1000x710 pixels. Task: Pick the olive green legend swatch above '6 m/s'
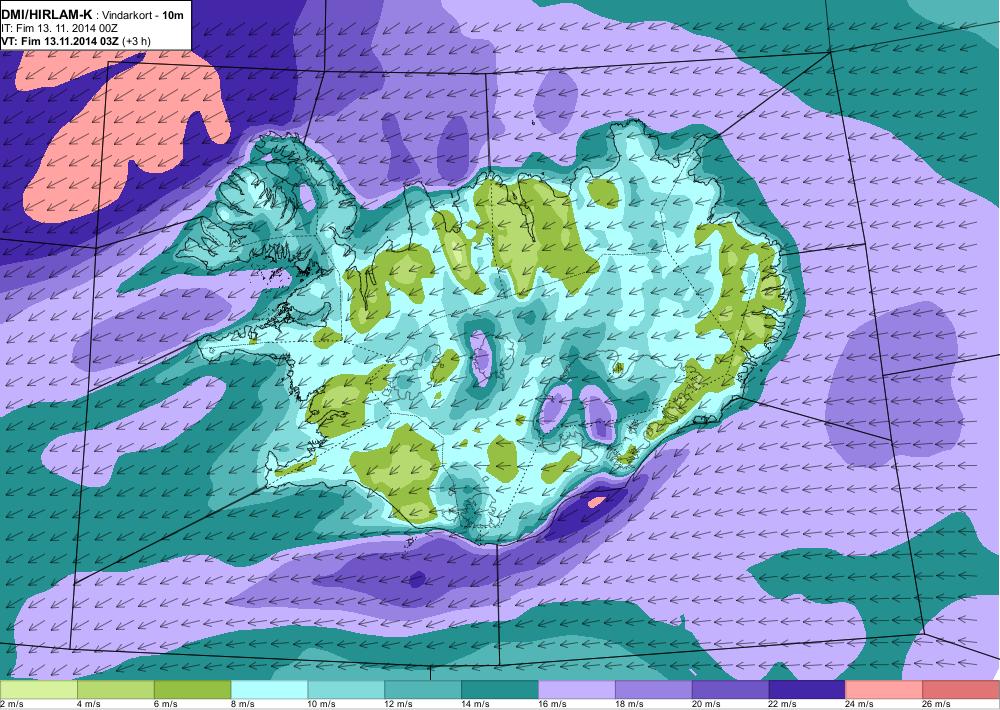click(193, 690)
